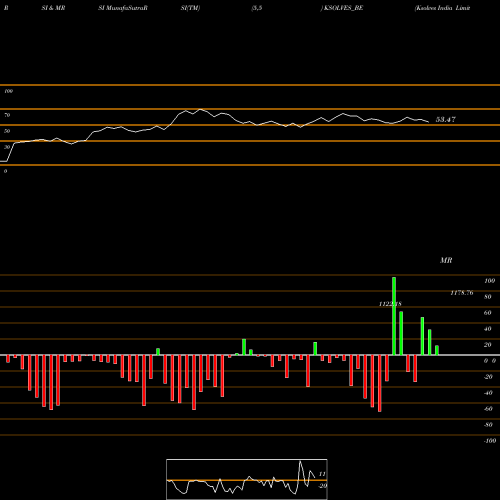
Task: Click the MR axis label 20
Action: point(488,345)
